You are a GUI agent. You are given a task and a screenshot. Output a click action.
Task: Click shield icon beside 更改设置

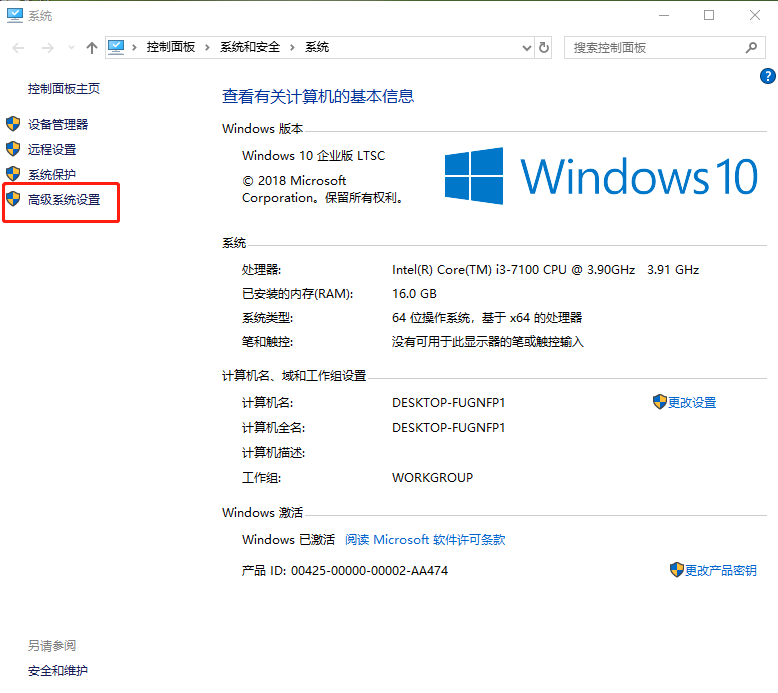click(659, 402)
